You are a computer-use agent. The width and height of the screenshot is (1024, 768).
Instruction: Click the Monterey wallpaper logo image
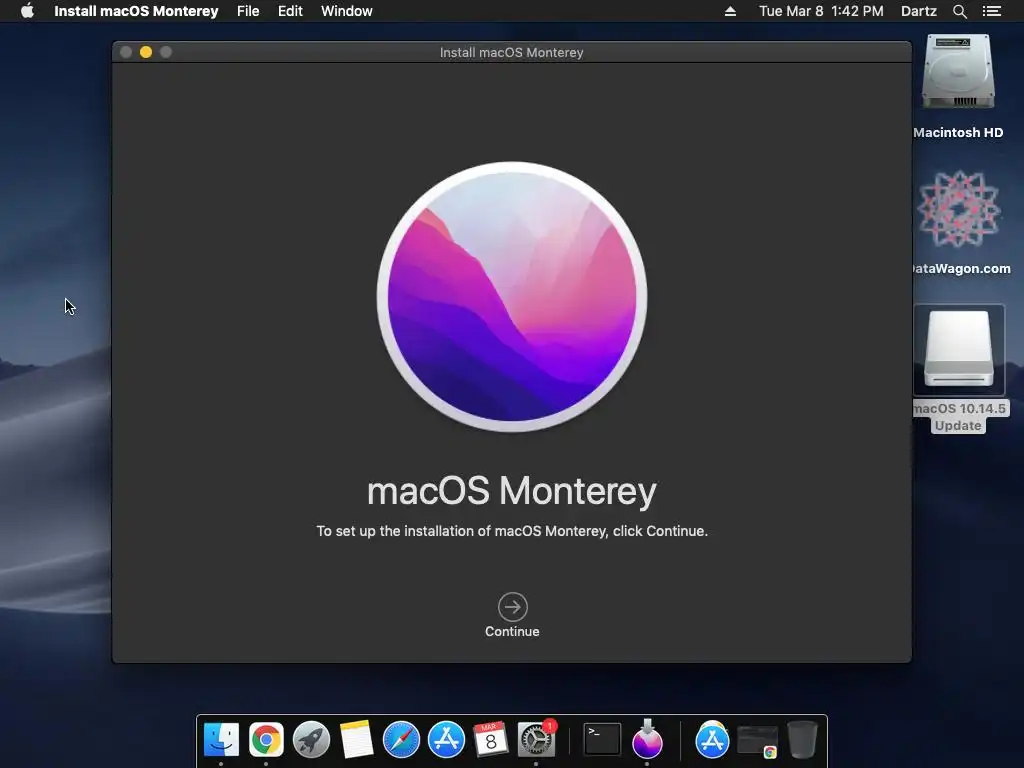point(512,296)
